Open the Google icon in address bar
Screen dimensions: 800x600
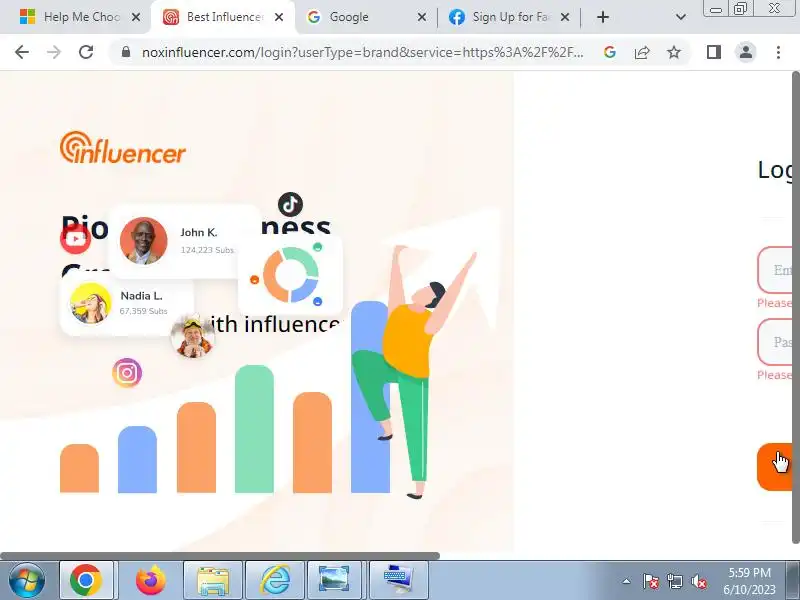pos(610,52)
